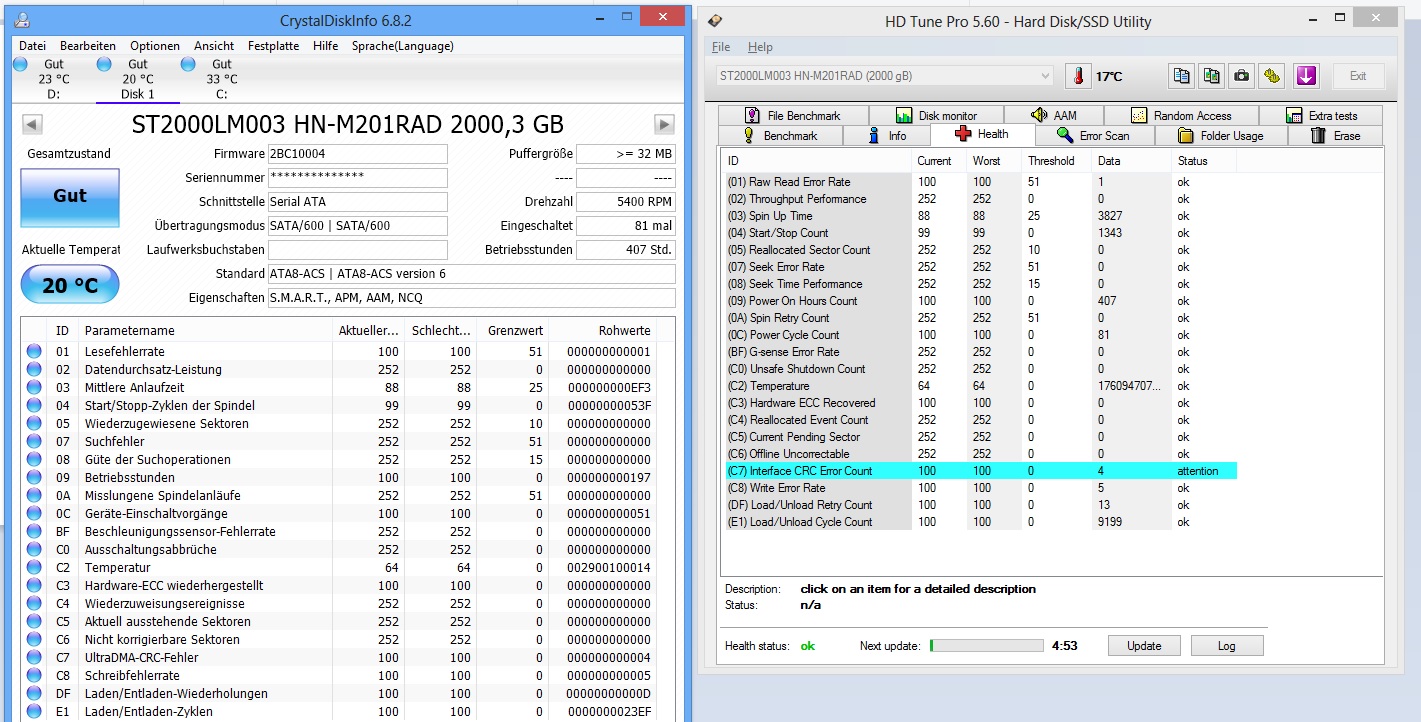
Task: Open the File Benchmark tab
Action: coord(792,115)
